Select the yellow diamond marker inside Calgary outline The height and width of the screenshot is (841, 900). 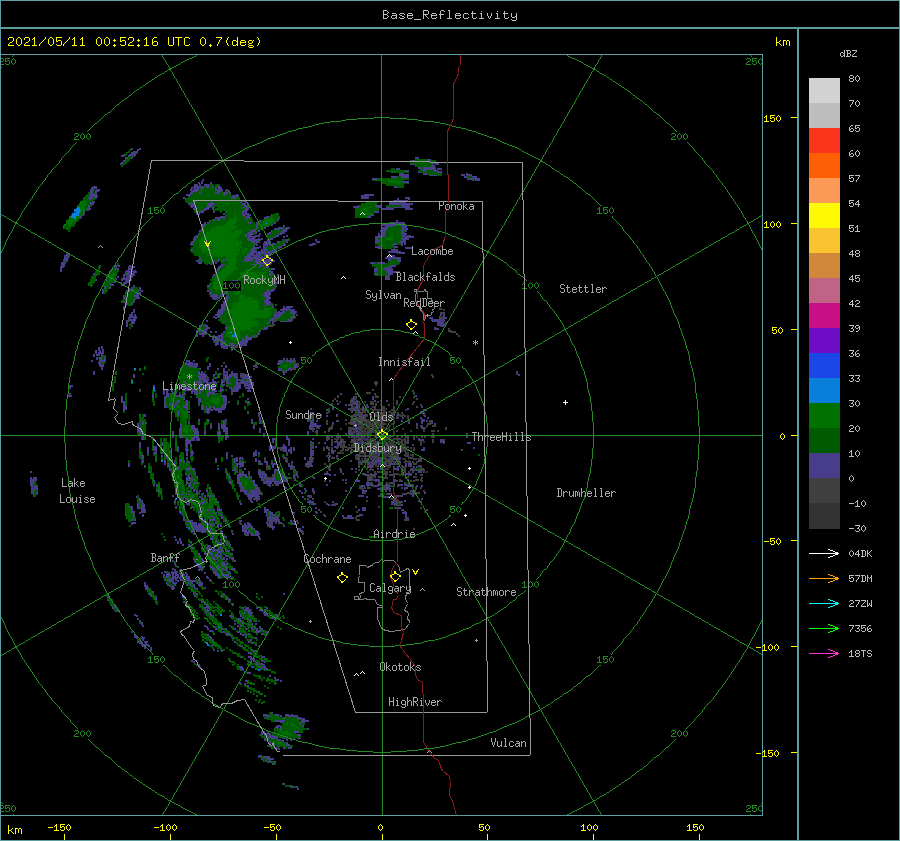[x=395, y=576]
